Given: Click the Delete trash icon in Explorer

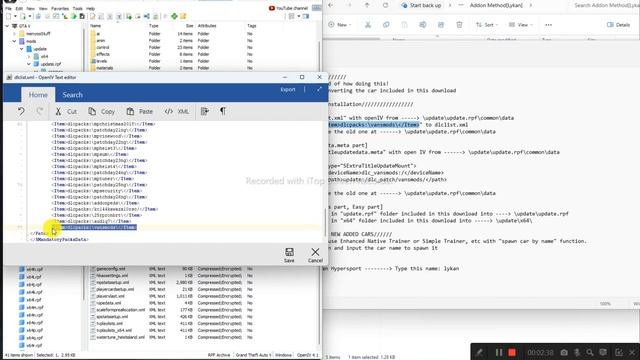Looking at the screenshot, I should [459, 25].
